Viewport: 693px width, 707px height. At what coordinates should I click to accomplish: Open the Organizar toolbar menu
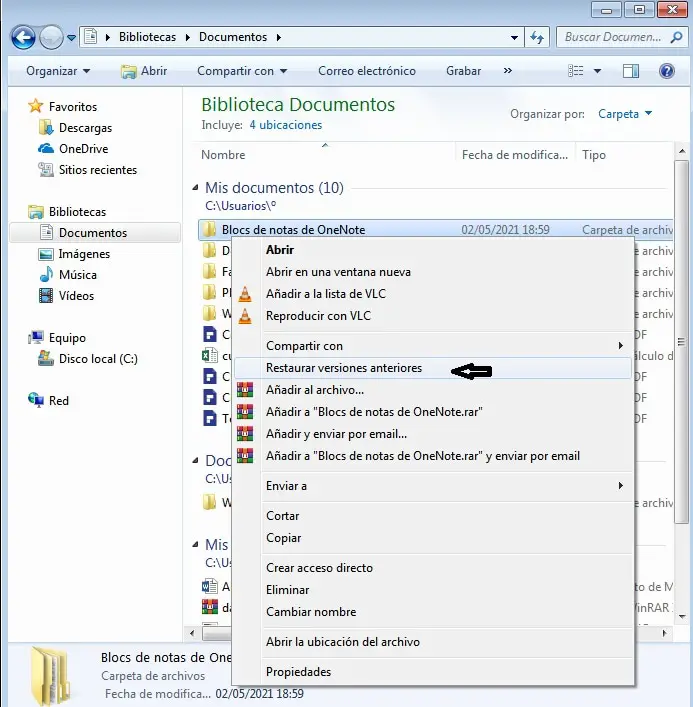(x=58, y=71)
